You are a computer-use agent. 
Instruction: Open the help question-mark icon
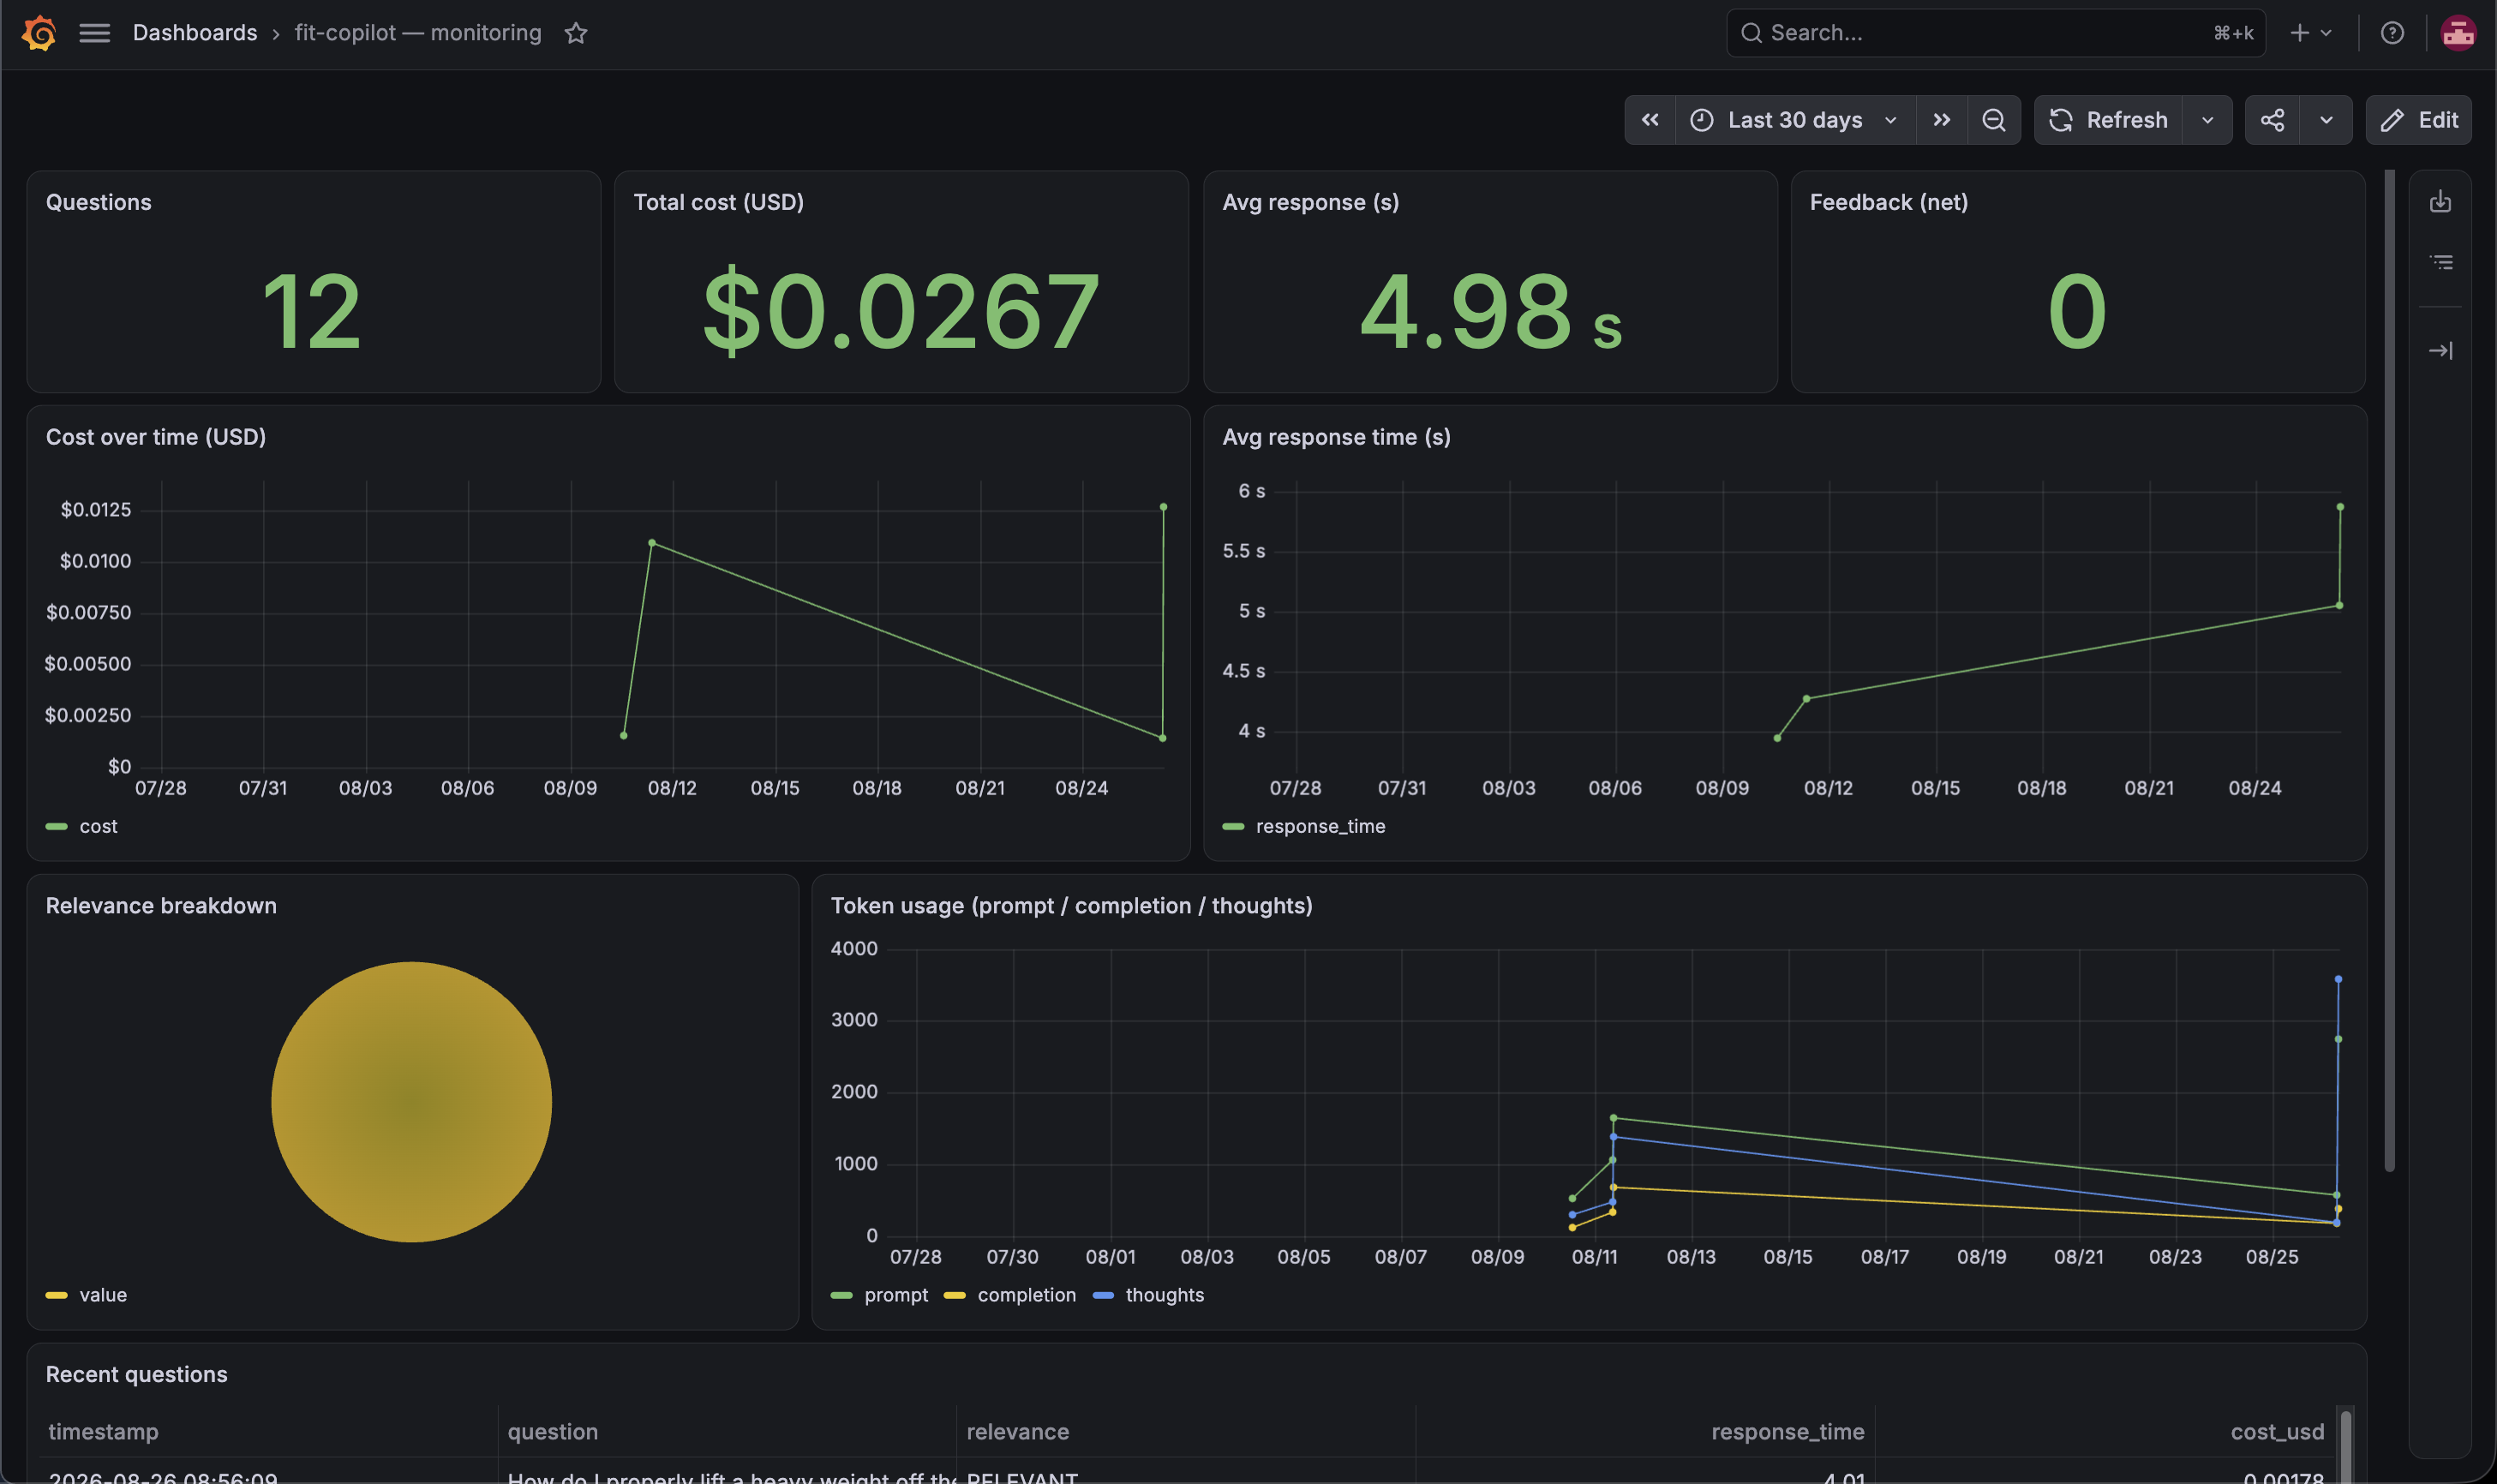pyautogui.click(x=2392, y=33)
